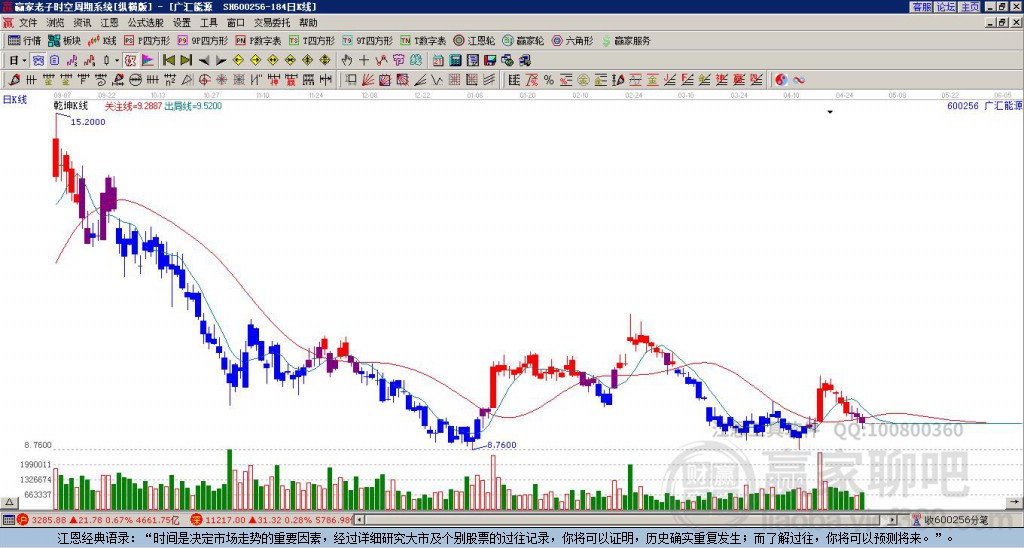The image size is (1024, 548).
Task: Click the 600256 广汇能源 stock label
Action: 984,105
